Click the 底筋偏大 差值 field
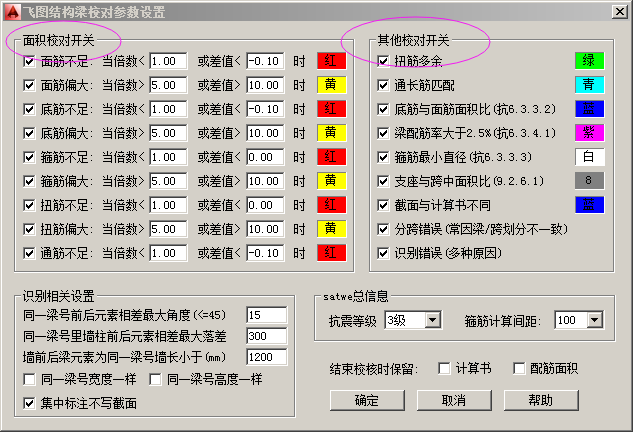The height and width of the screenshot is (432, 633). (265, 133)
